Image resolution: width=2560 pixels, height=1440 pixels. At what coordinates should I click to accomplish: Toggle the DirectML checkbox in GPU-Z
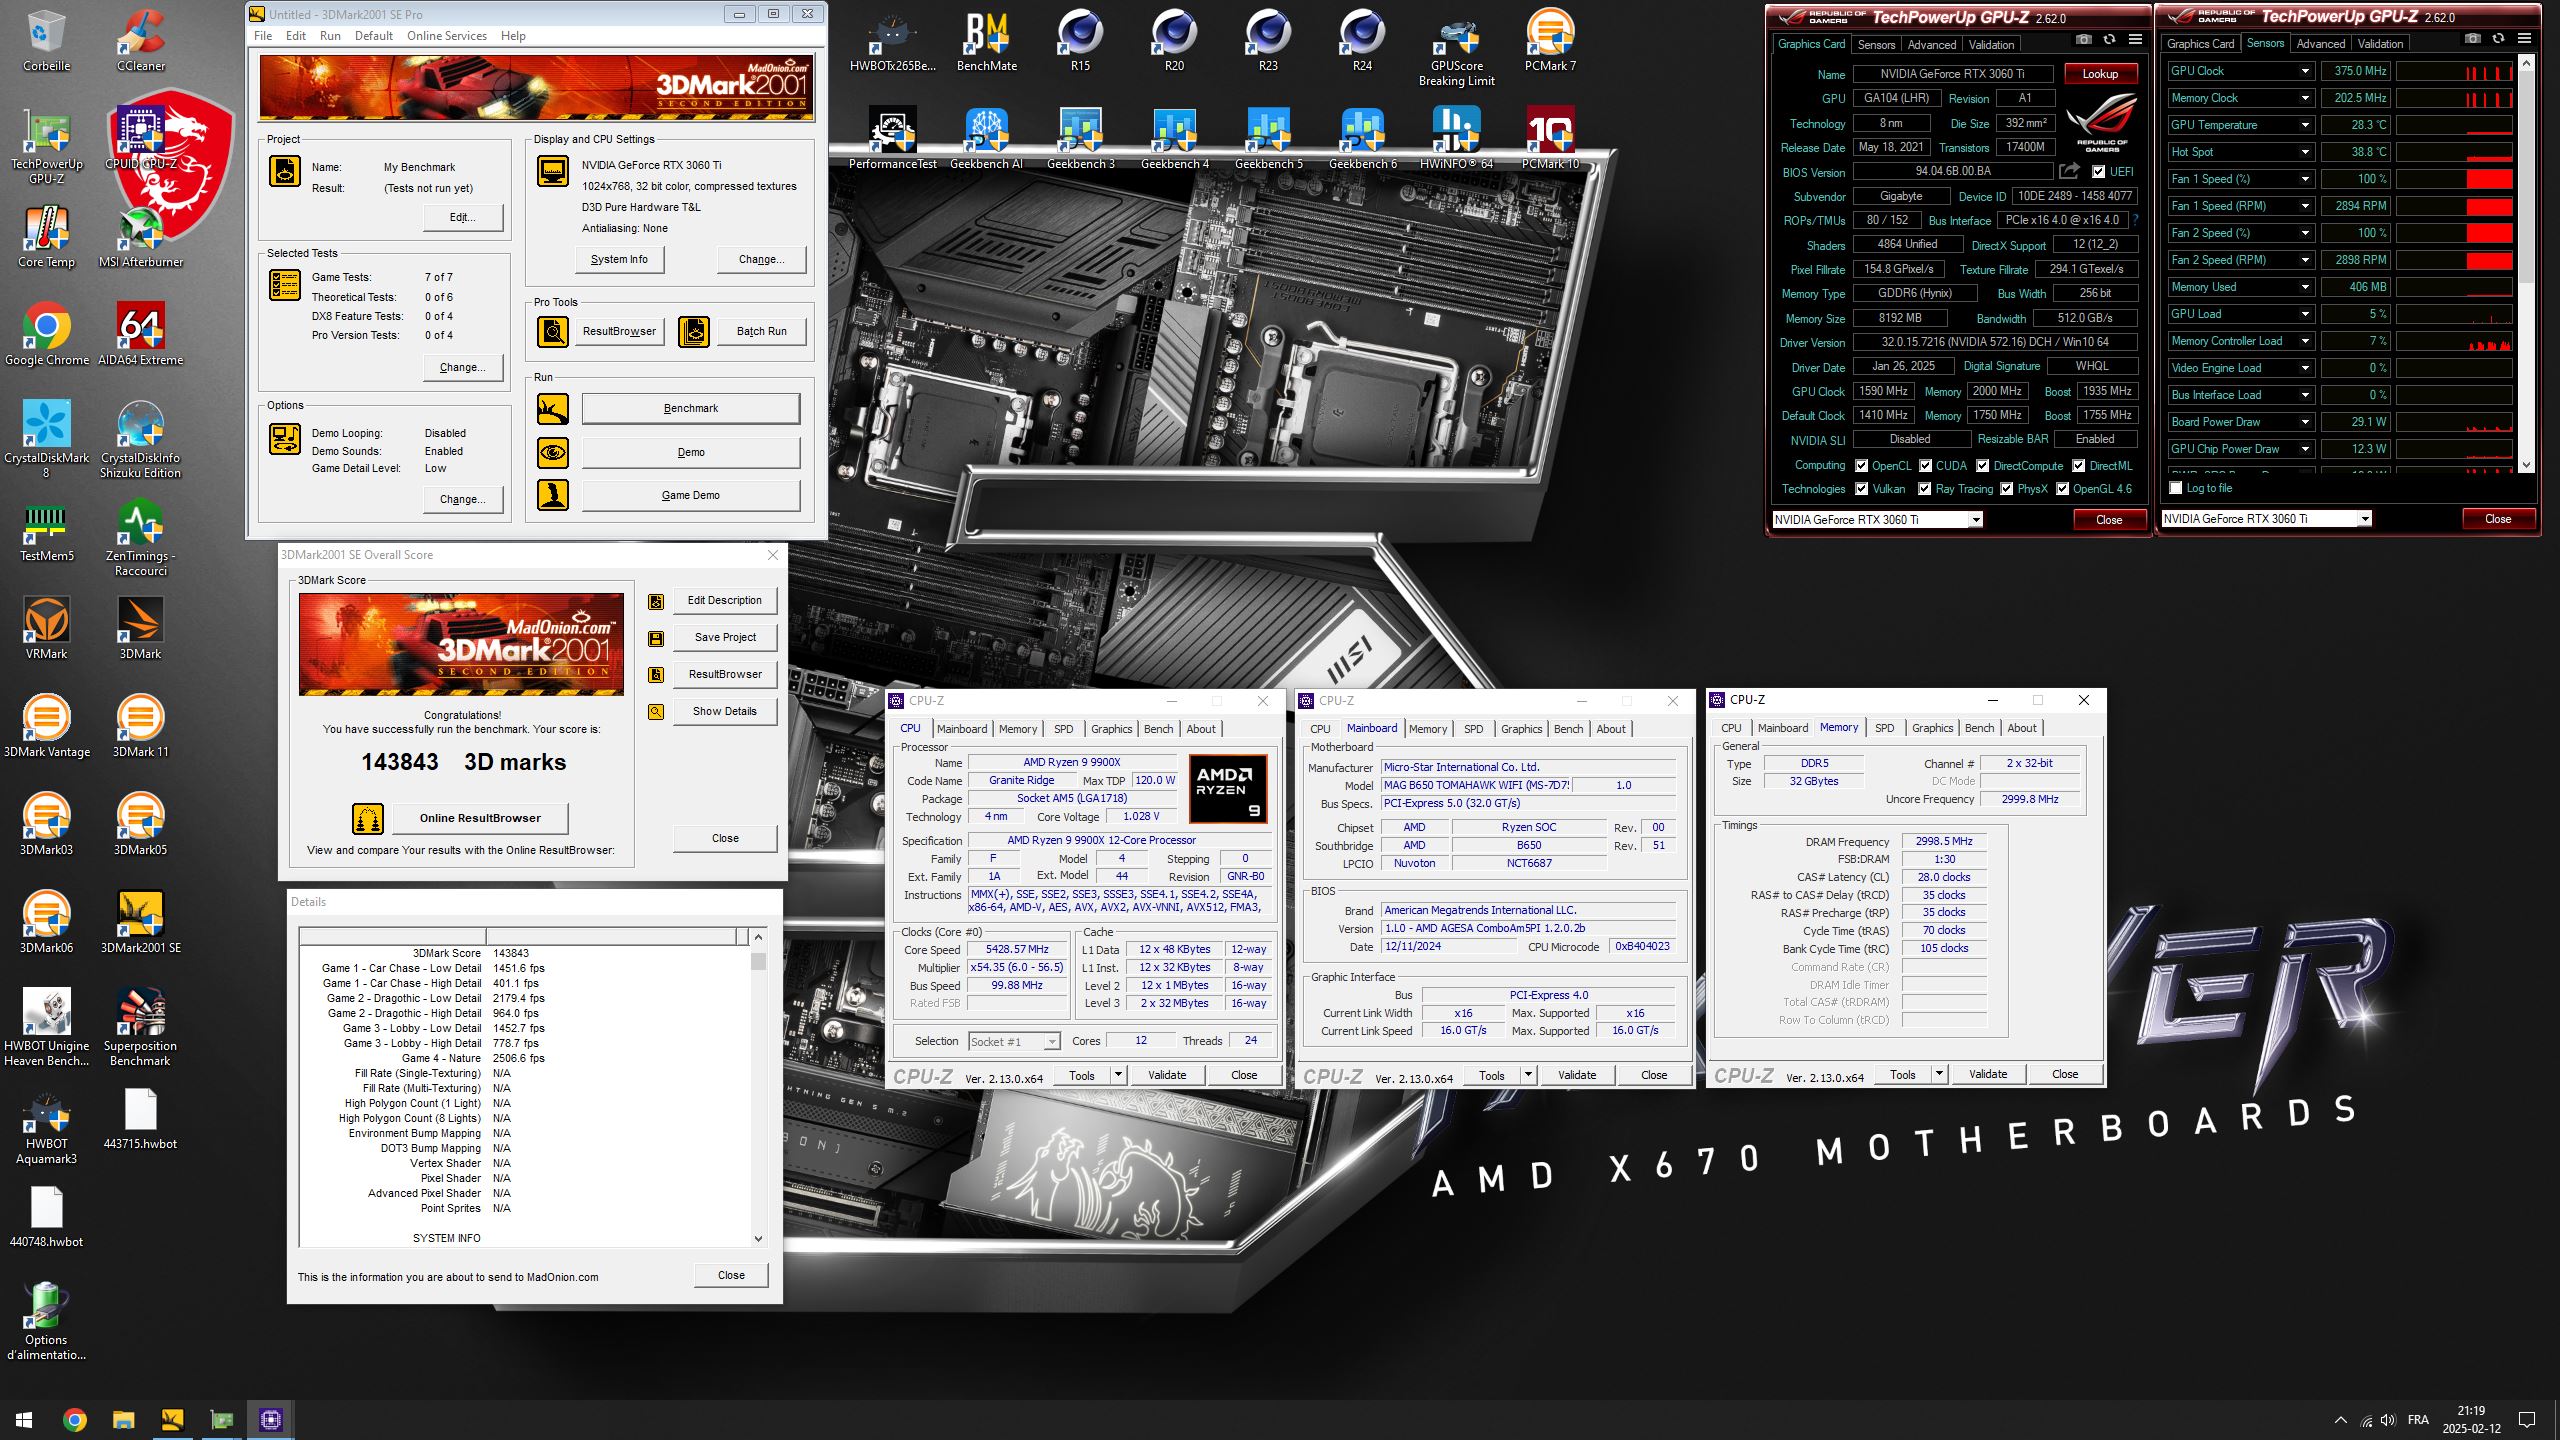click(x=2078, y=466)
